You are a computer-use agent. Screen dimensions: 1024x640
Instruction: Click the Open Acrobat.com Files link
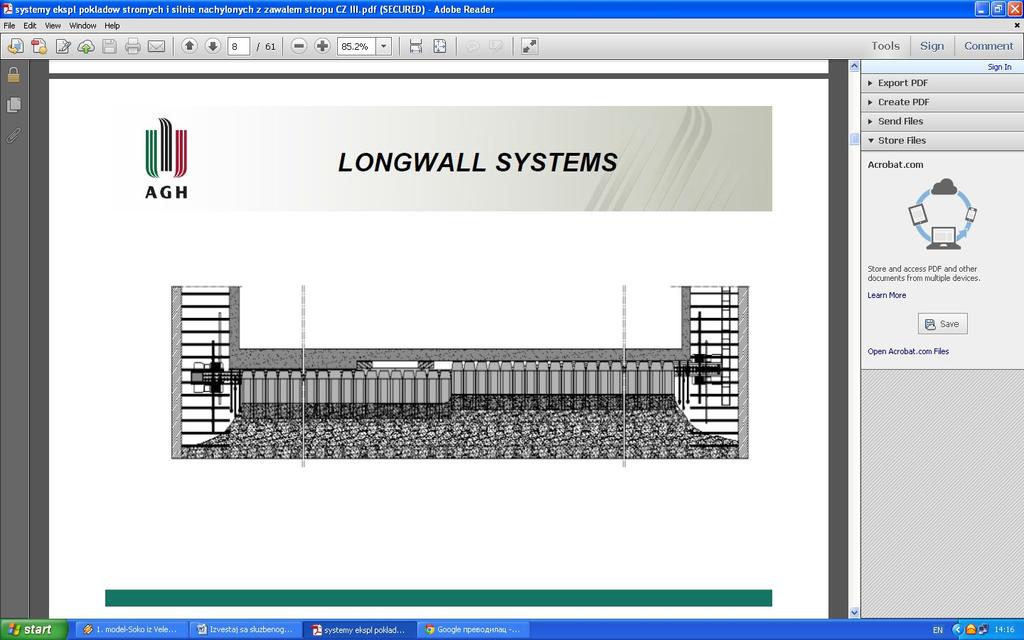tap(908, 351)
